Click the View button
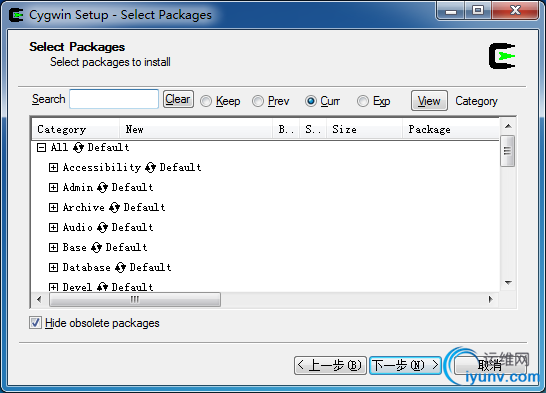Image resolution: width=546 pixels, height=393 pixels. pyautogui.click(x=429, y=101)
